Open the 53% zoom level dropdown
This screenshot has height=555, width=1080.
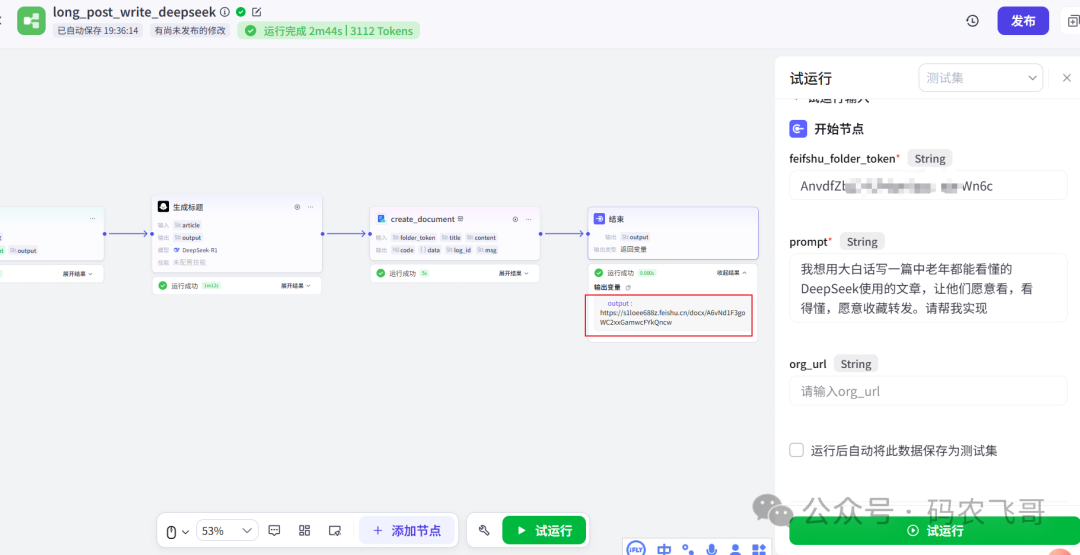227,531
